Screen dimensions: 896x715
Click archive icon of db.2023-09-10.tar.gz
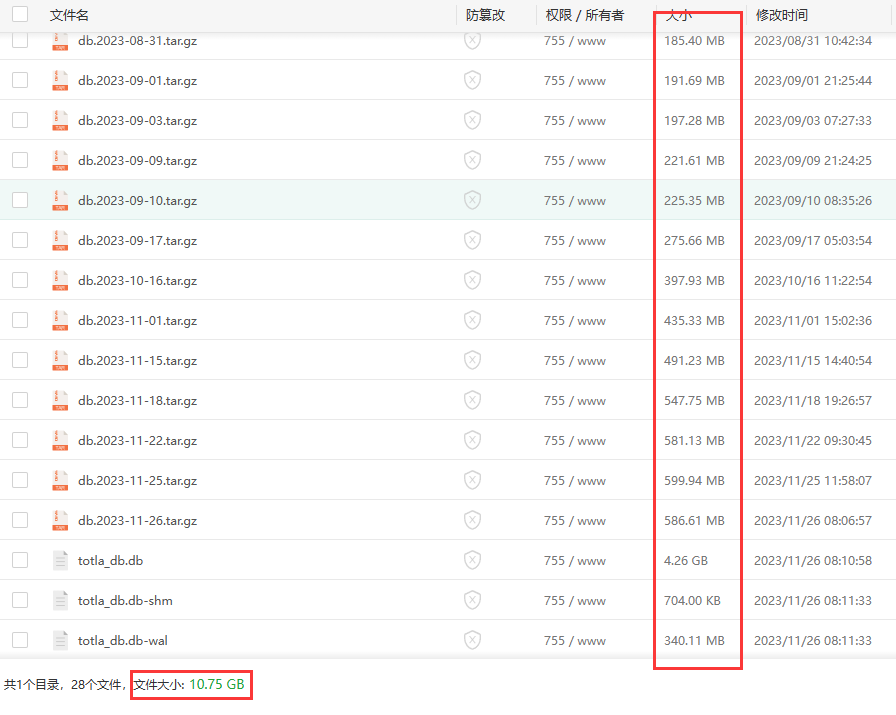pyautogui.click(x=60, y=200)
